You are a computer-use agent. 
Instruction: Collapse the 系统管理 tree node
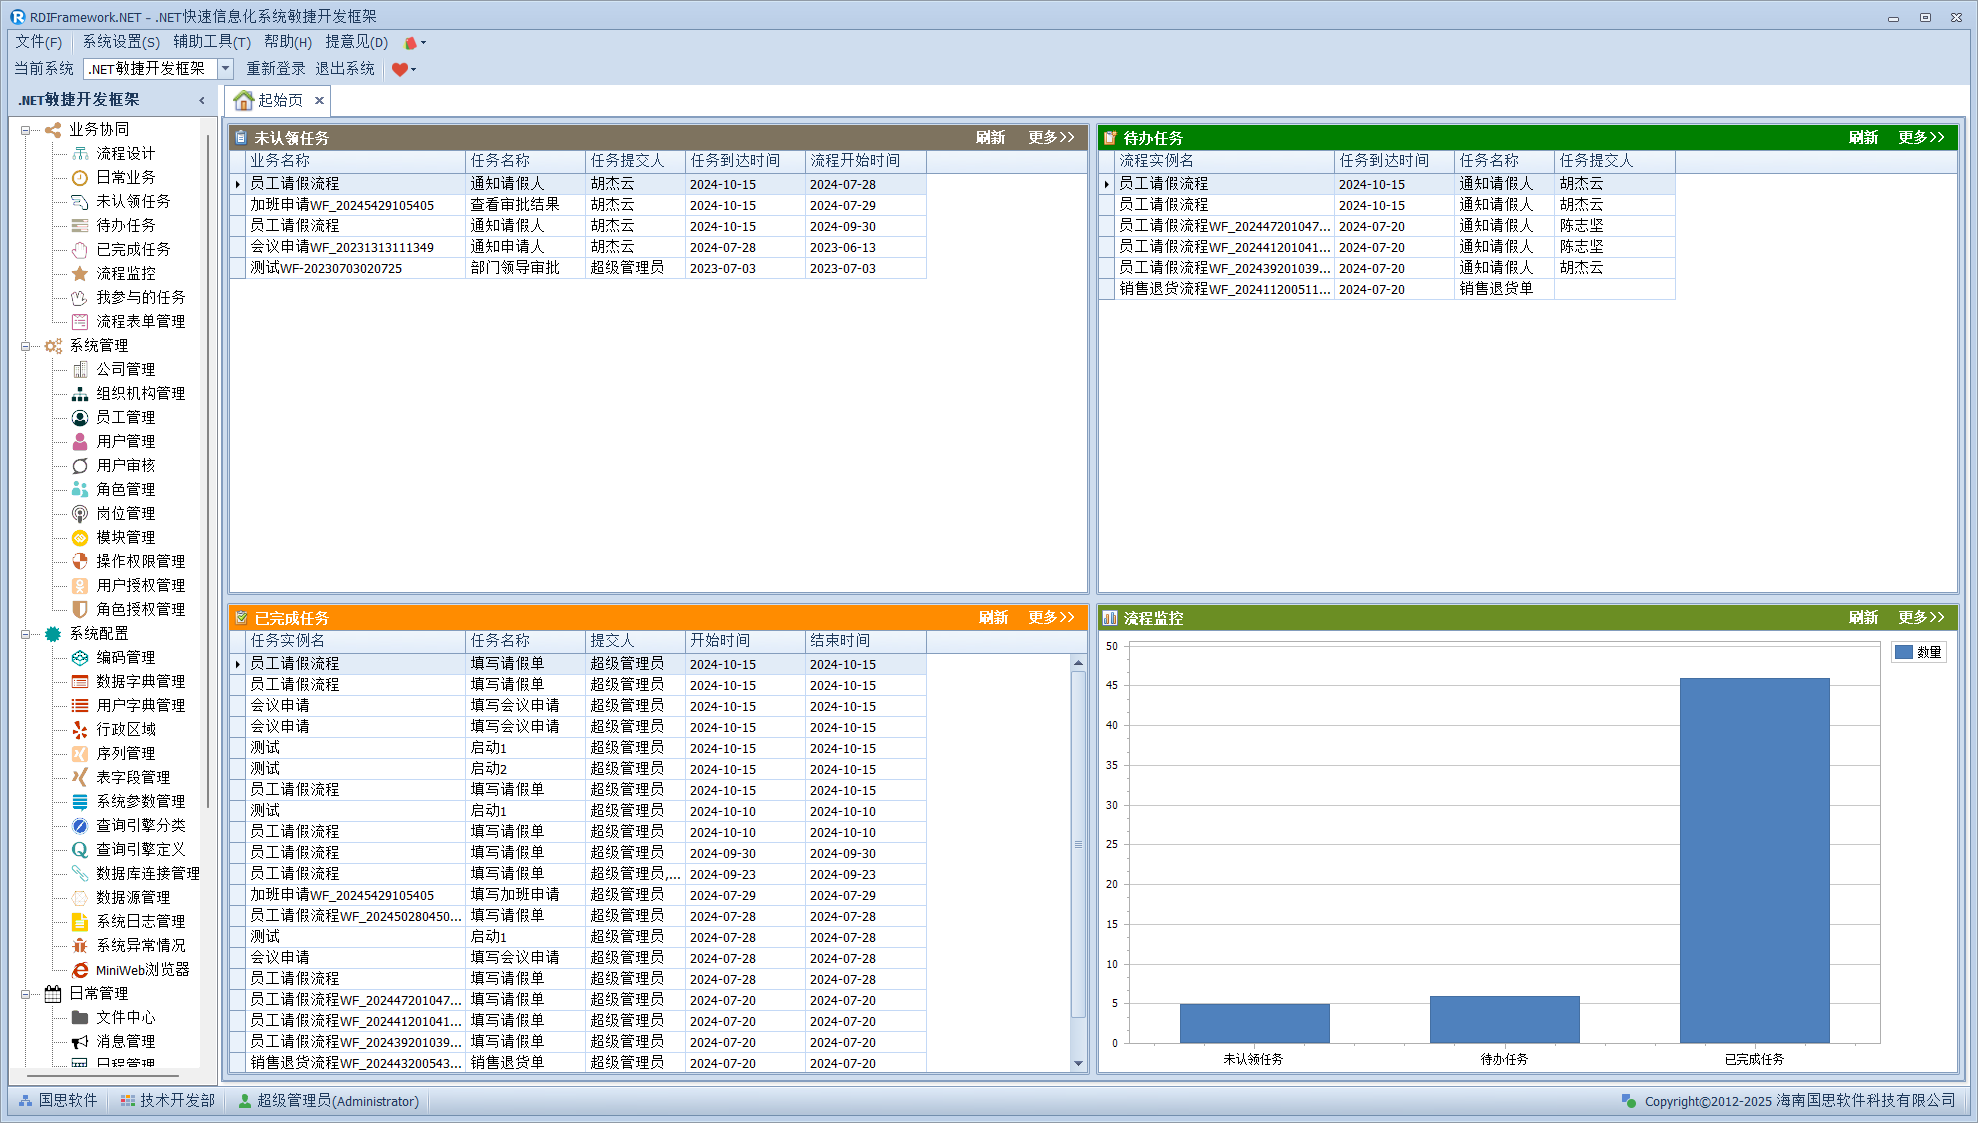click(x=26, y=346)
